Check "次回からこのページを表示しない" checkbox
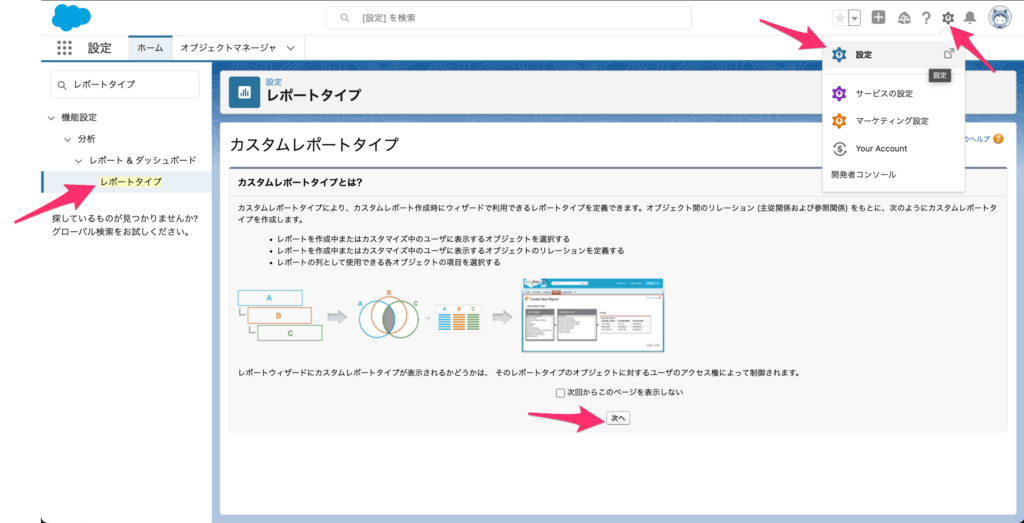This screenshot has height=523, width=1024. (560, 393)
